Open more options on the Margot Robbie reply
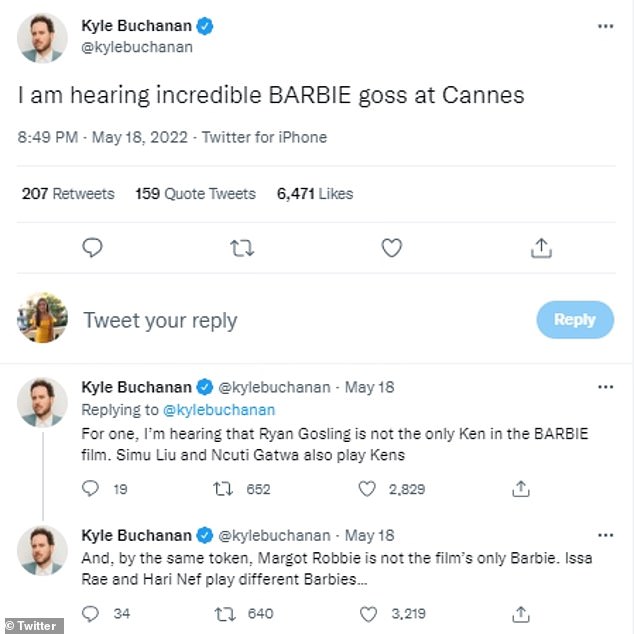Screen dimensions: 634x634 pos(605,535)
